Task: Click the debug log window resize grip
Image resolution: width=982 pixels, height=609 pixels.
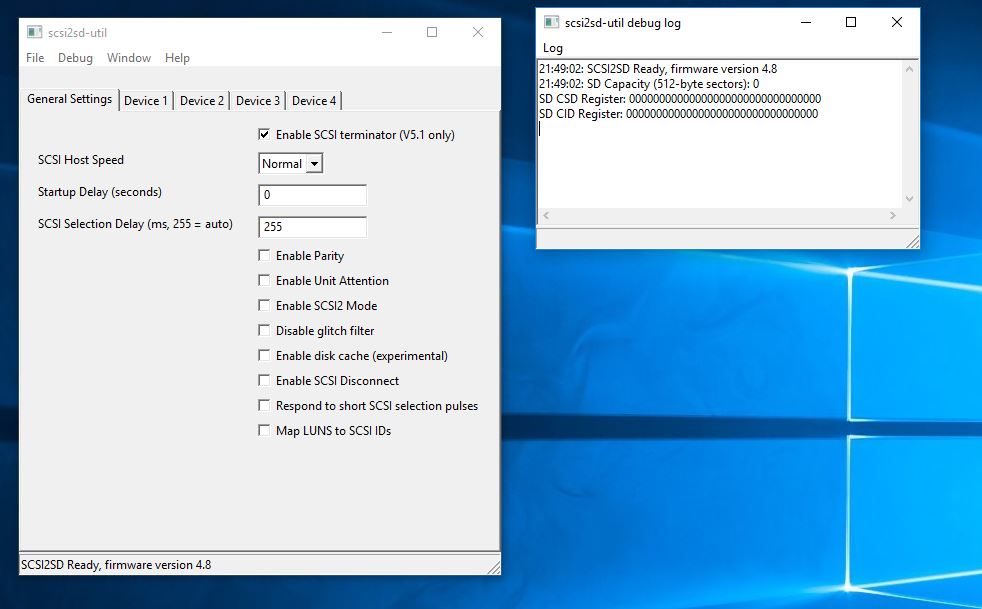Action: (912, 241)
